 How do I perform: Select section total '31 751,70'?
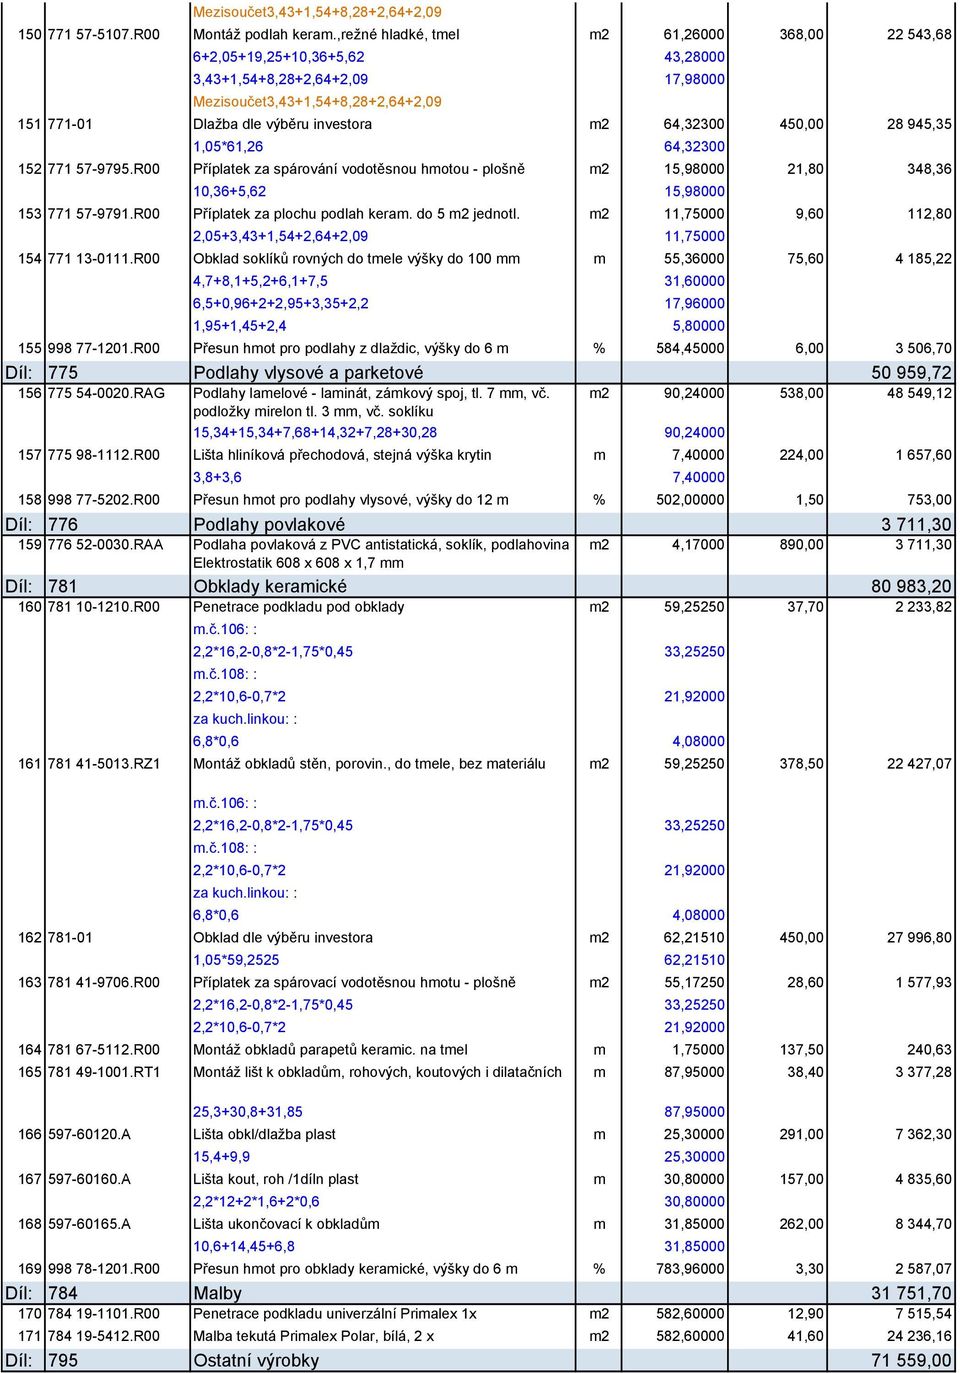[x=911, y=1293]
